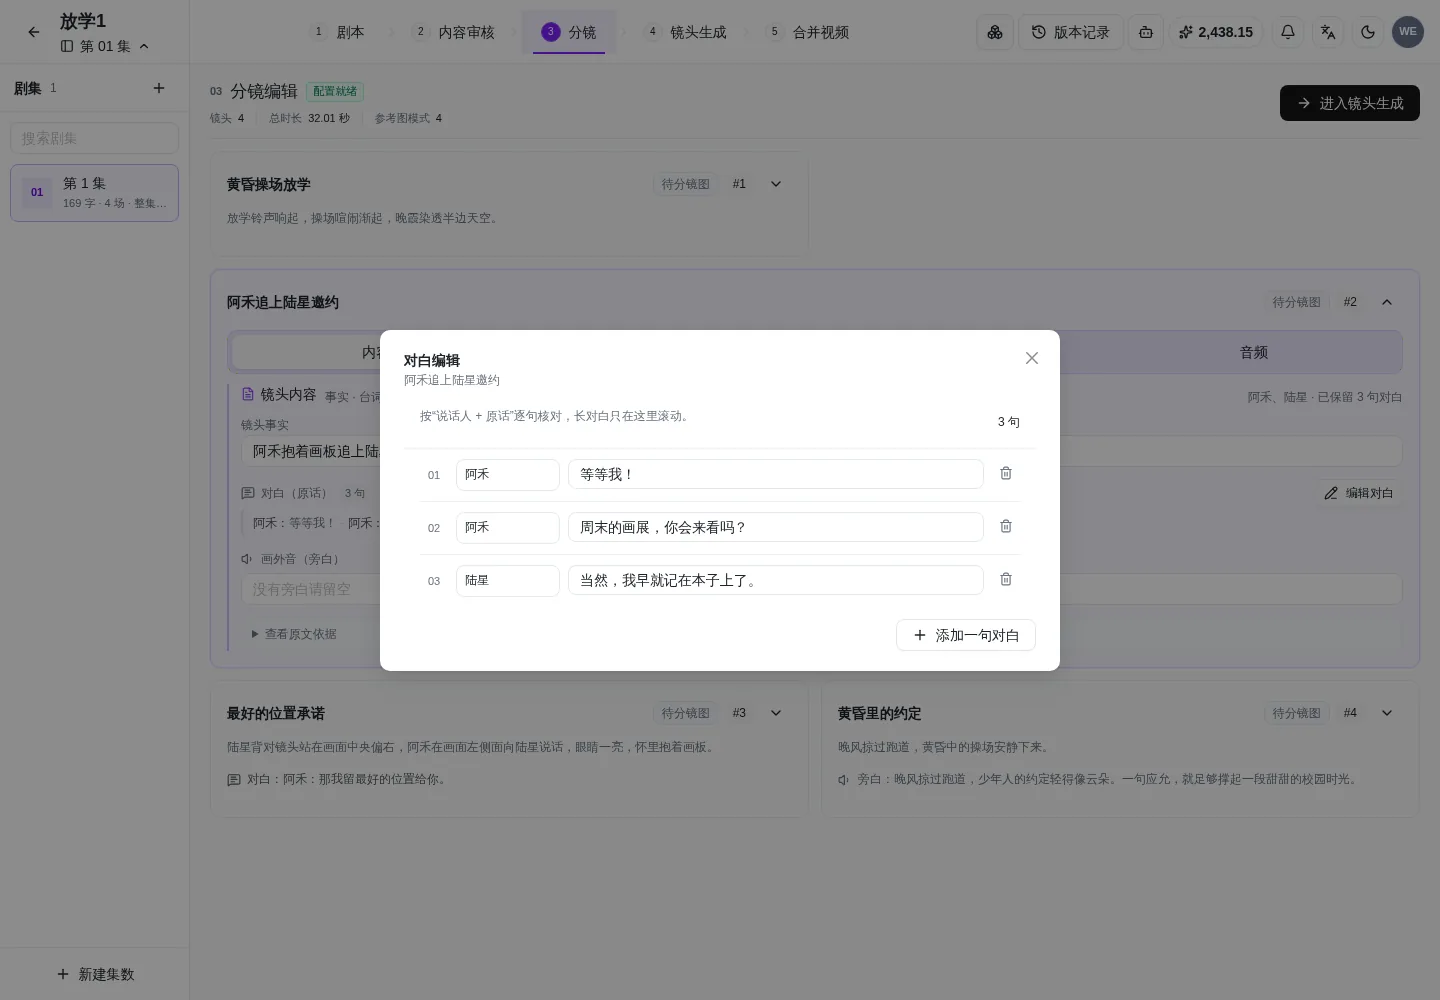Switch to the 音频 tab in shot #2
This screenshot has height=1000, width=1440.
coord(1253,352)
